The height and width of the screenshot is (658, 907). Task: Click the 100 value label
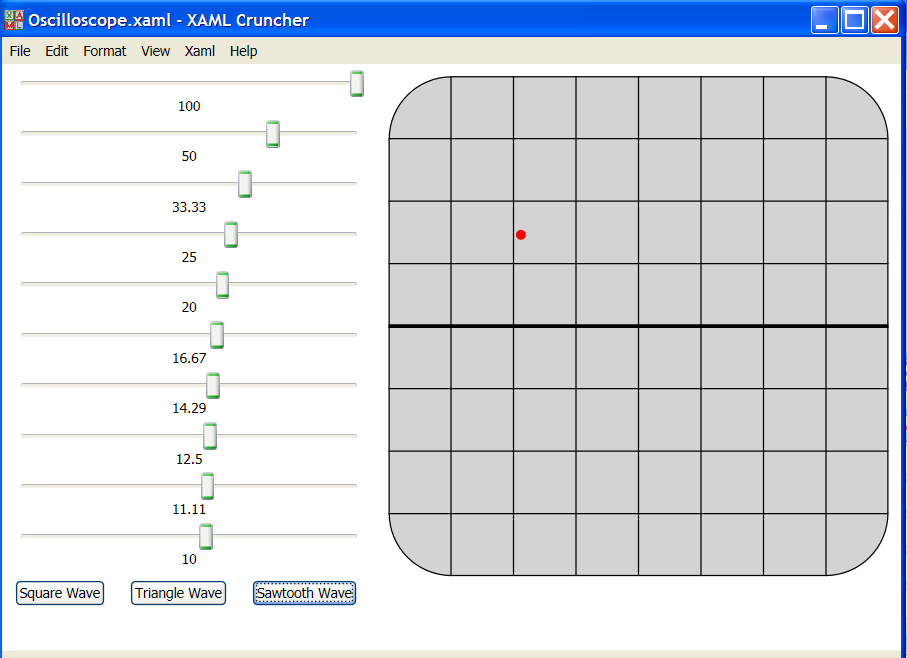point(189,106)
